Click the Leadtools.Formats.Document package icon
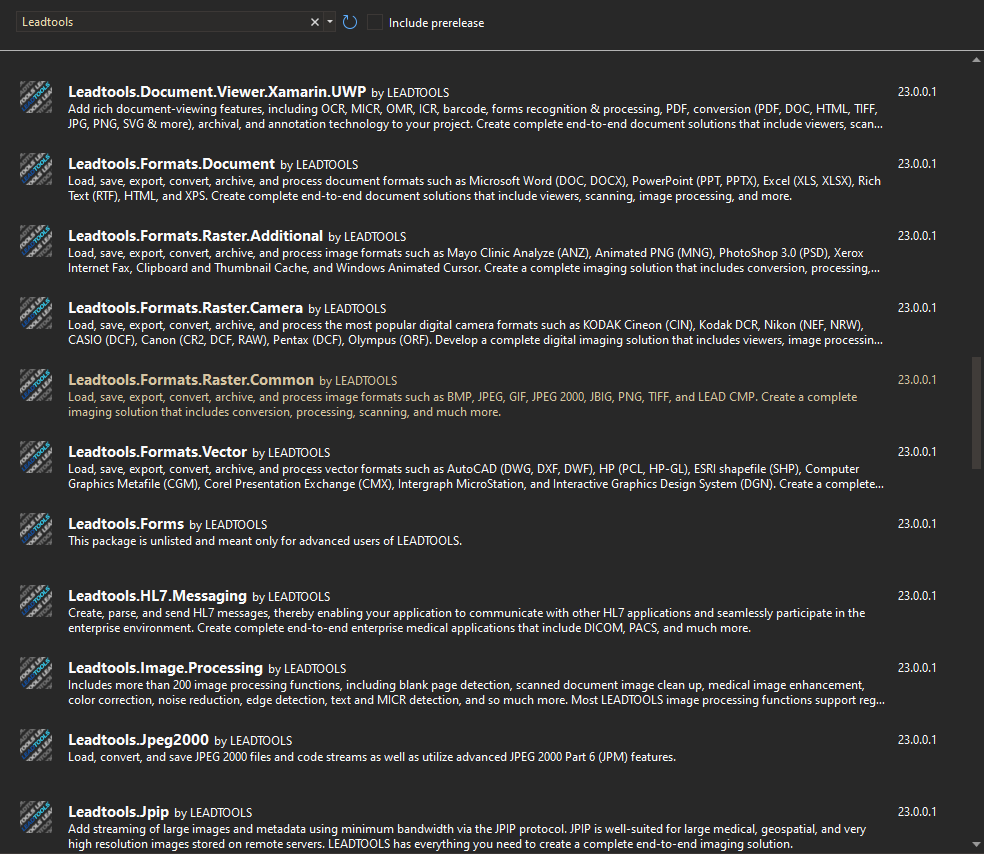 pos(36,169)
